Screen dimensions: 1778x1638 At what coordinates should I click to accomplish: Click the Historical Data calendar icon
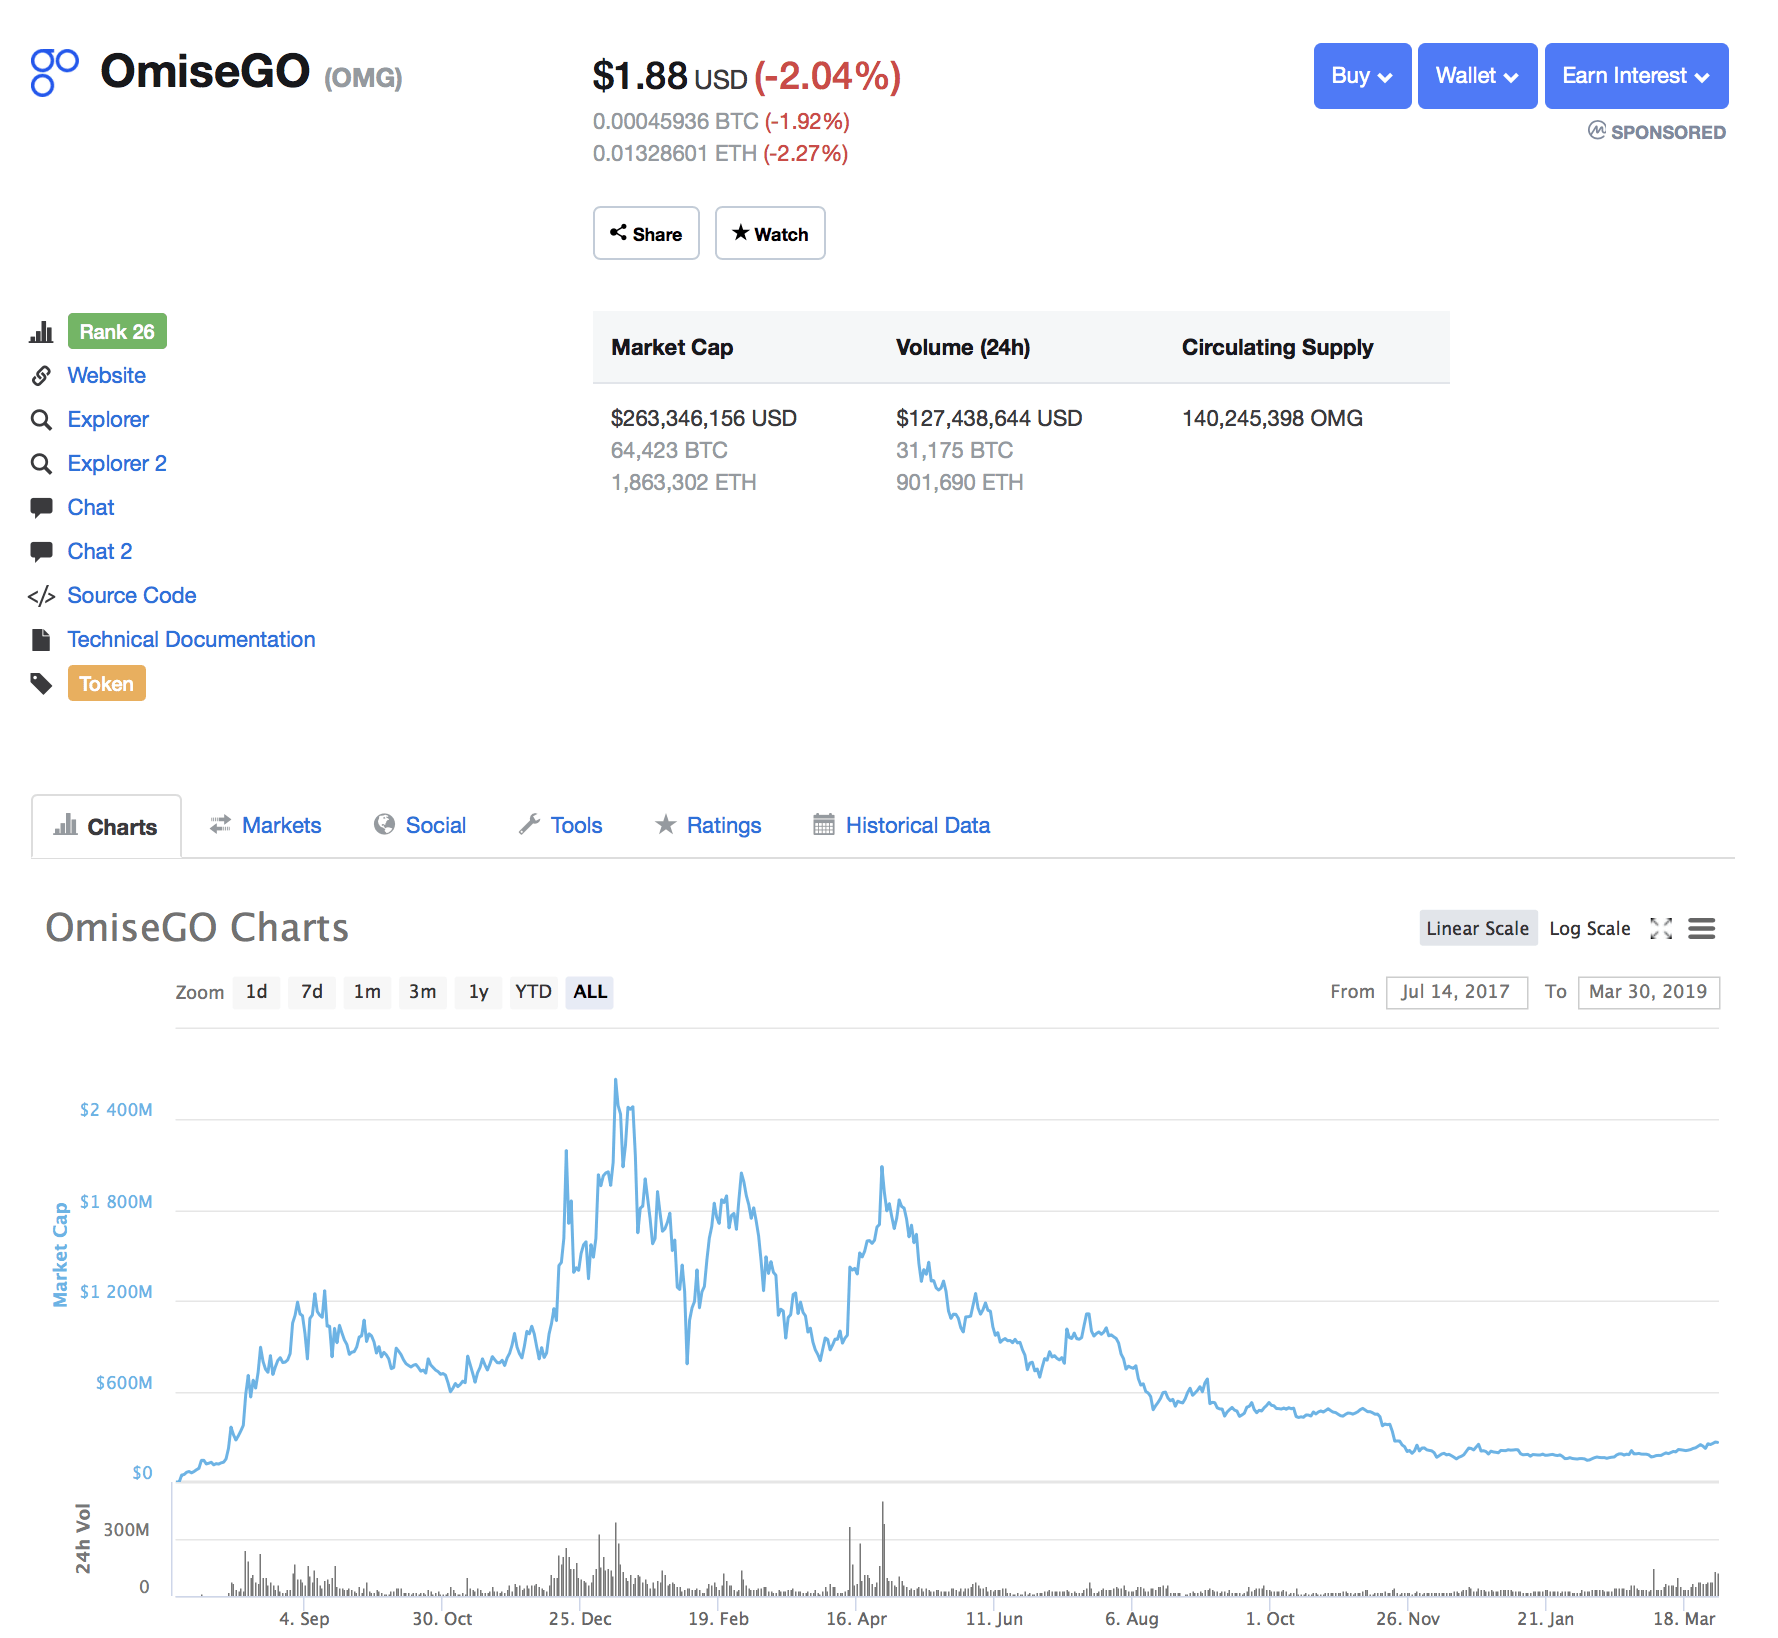tap(824, 824)
